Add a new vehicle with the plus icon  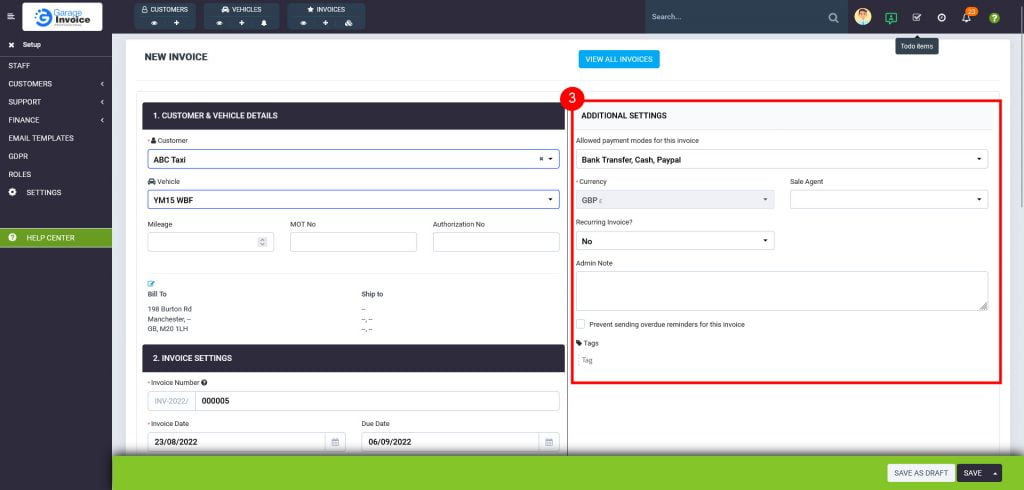(x=242, y=23)
